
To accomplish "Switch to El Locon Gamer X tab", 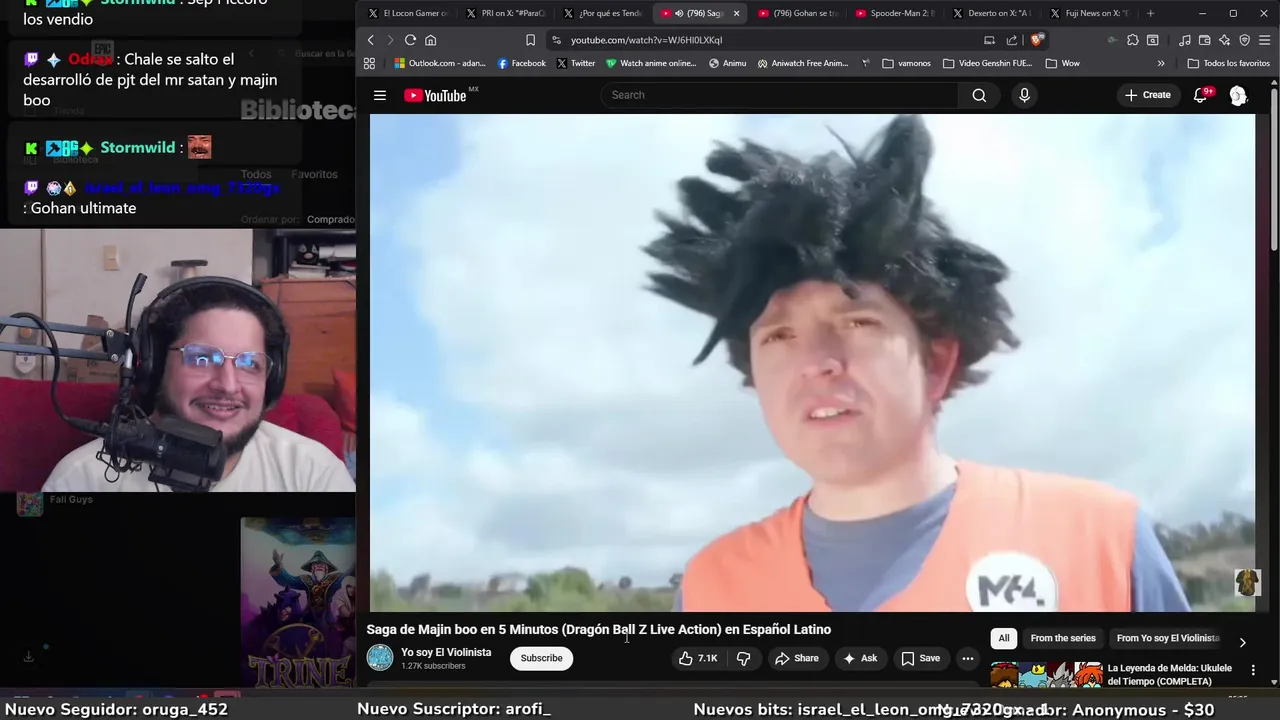I will [x=408, y=13].
